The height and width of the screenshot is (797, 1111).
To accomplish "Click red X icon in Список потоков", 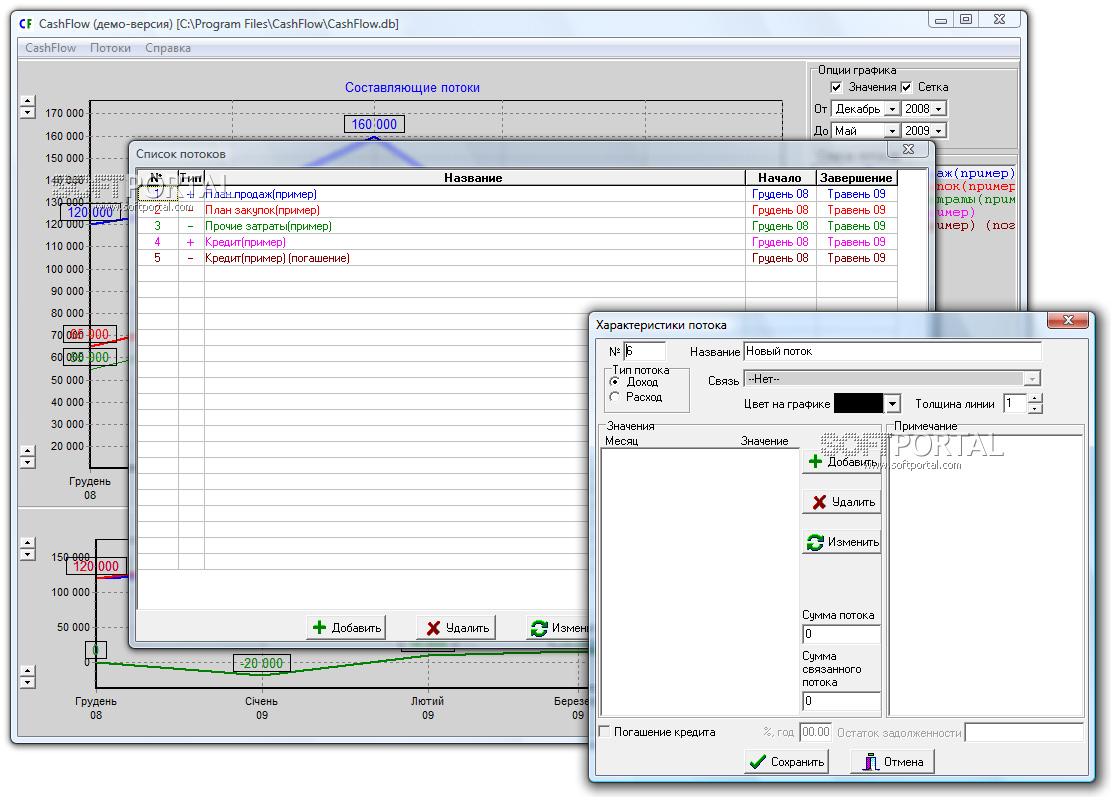I will click(x=433, y=628).
